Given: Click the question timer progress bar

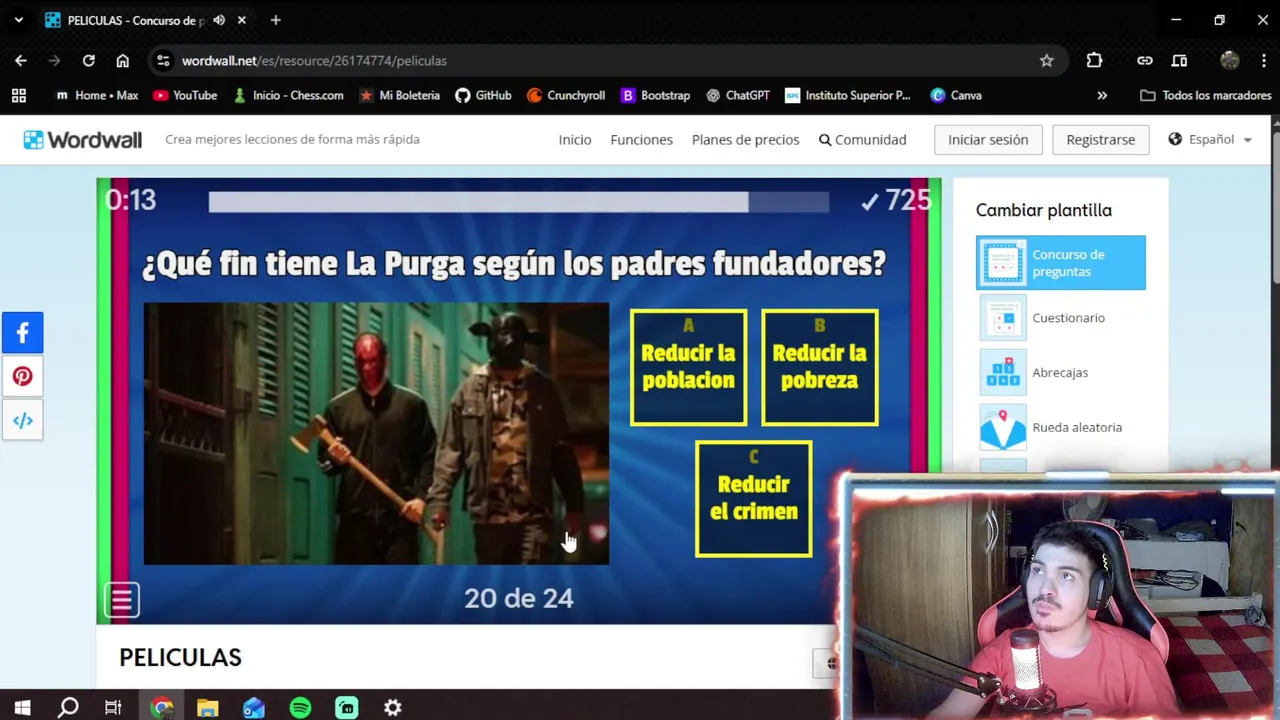Looking at the screenshot, I should point(518,202).
